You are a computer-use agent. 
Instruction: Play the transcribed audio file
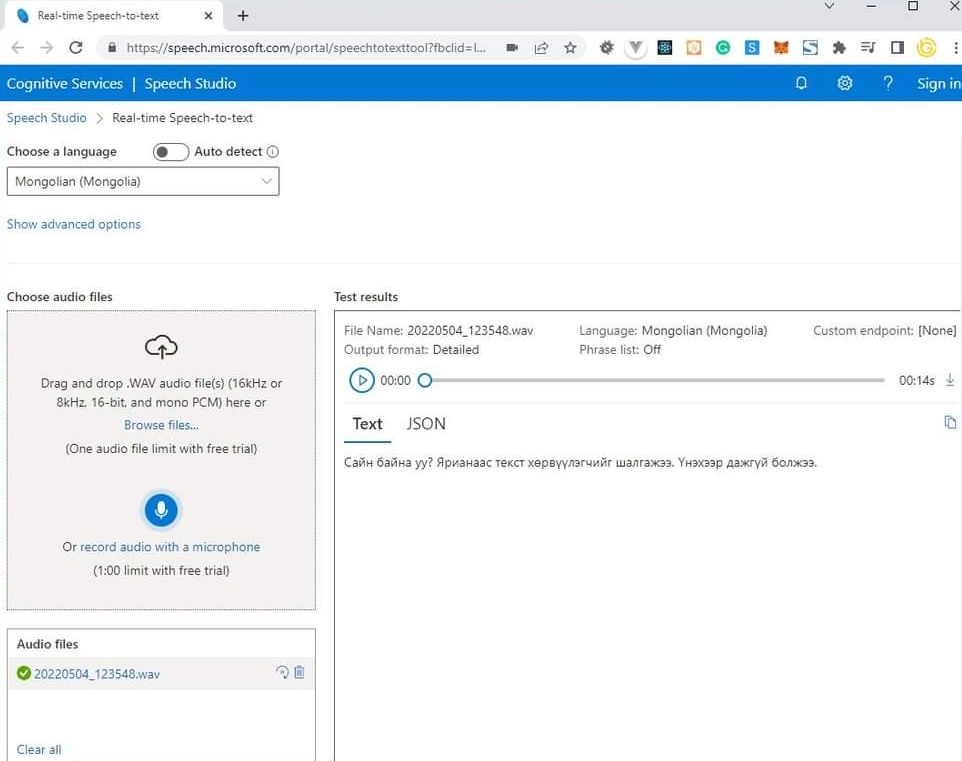[x=362, y=380]
